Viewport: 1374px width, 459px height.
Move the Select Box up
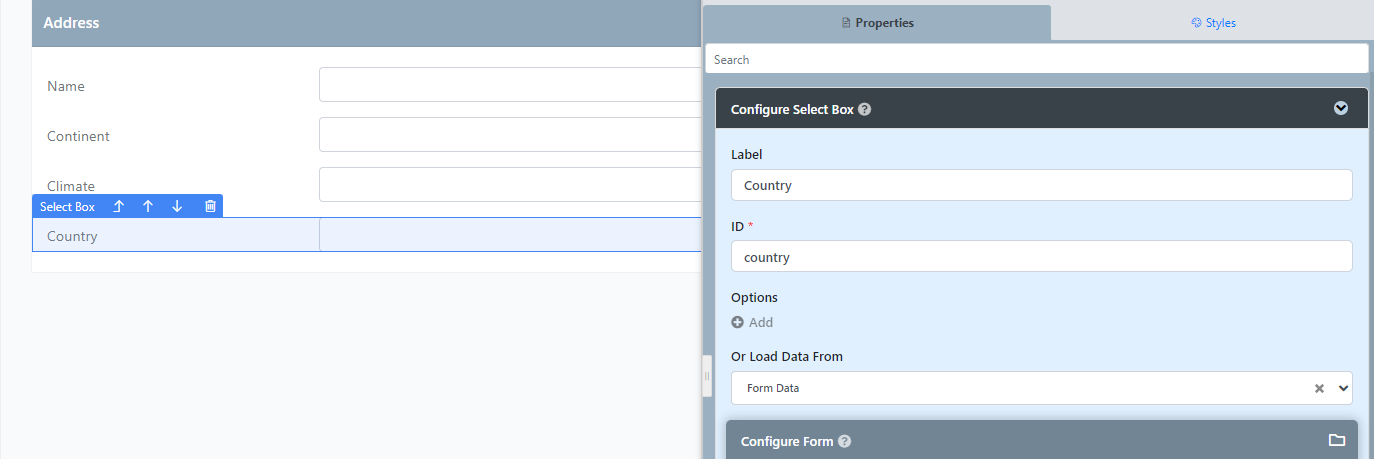(148, 206)
